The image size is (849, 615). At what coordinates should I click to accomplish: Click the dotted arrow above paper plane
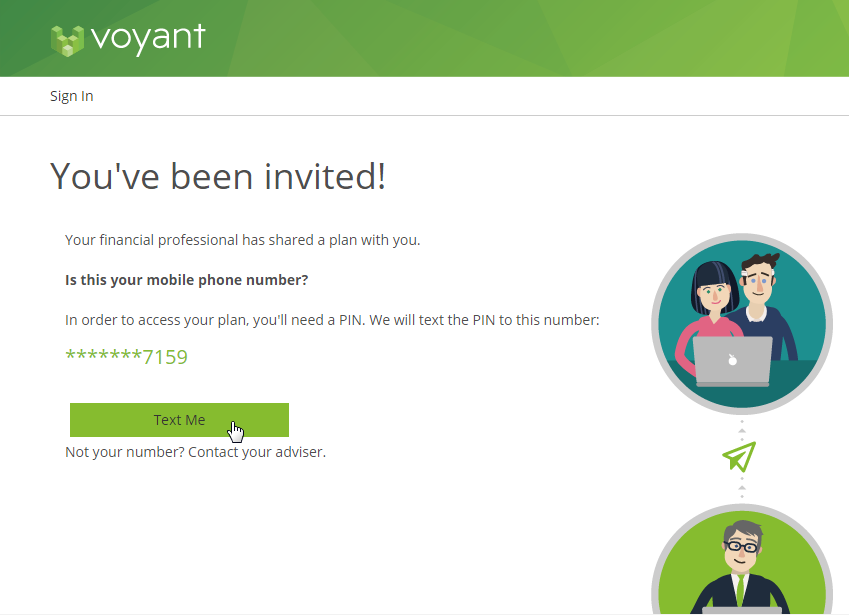tap(742, 428)
